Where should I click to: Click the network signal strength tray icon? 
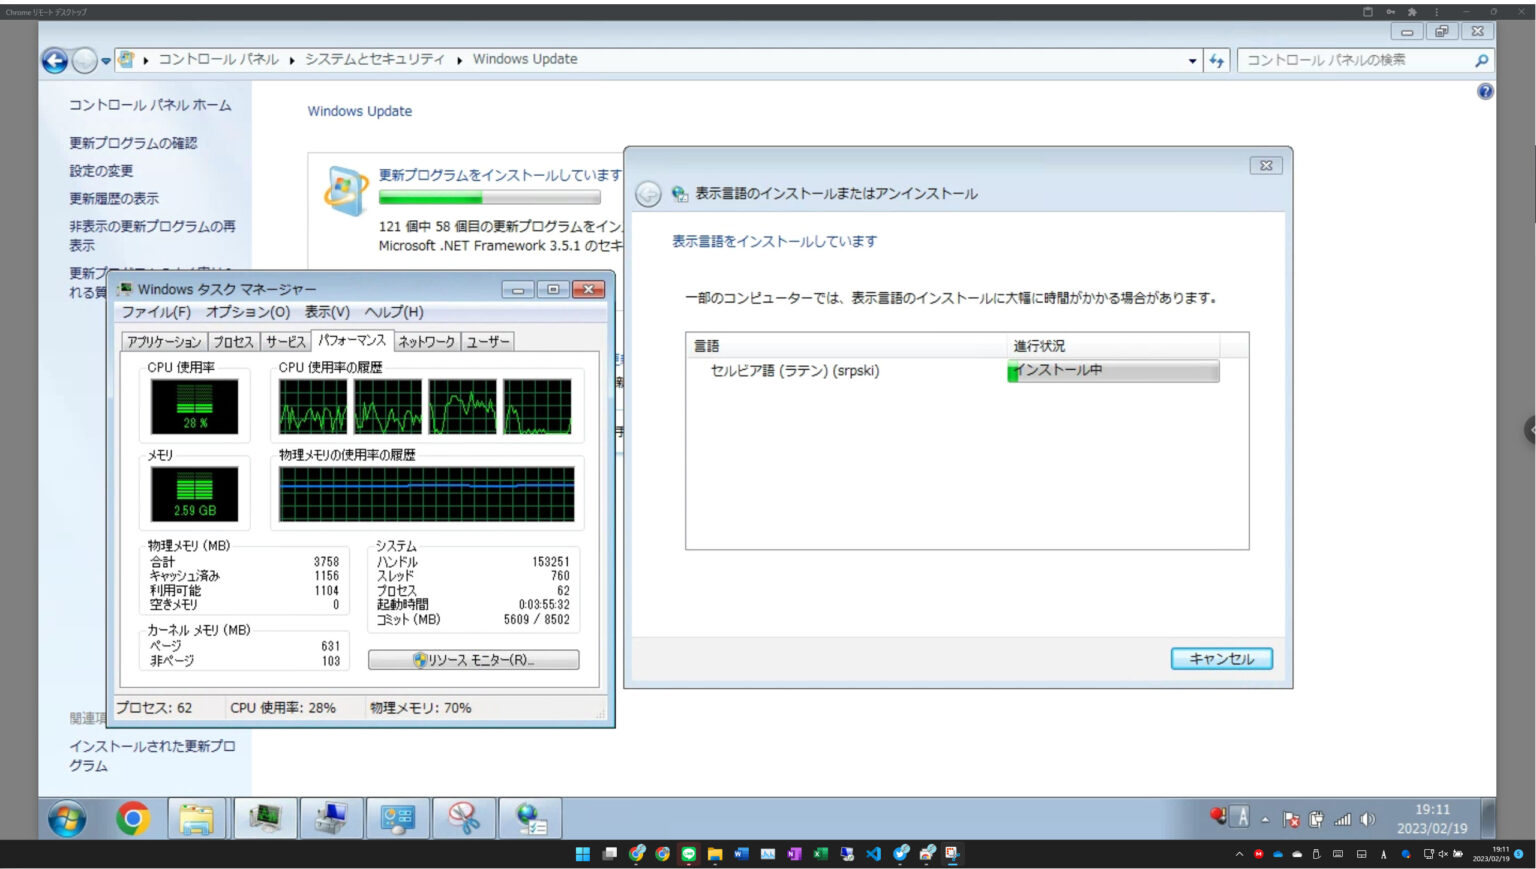tap(1343, 819)
